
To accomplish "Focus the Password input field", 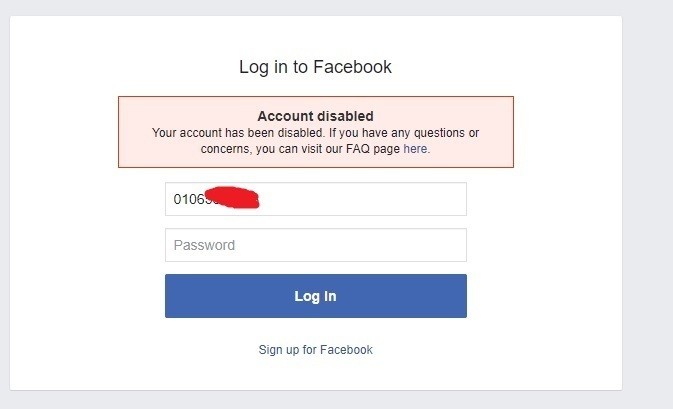I will pos(315,245).
